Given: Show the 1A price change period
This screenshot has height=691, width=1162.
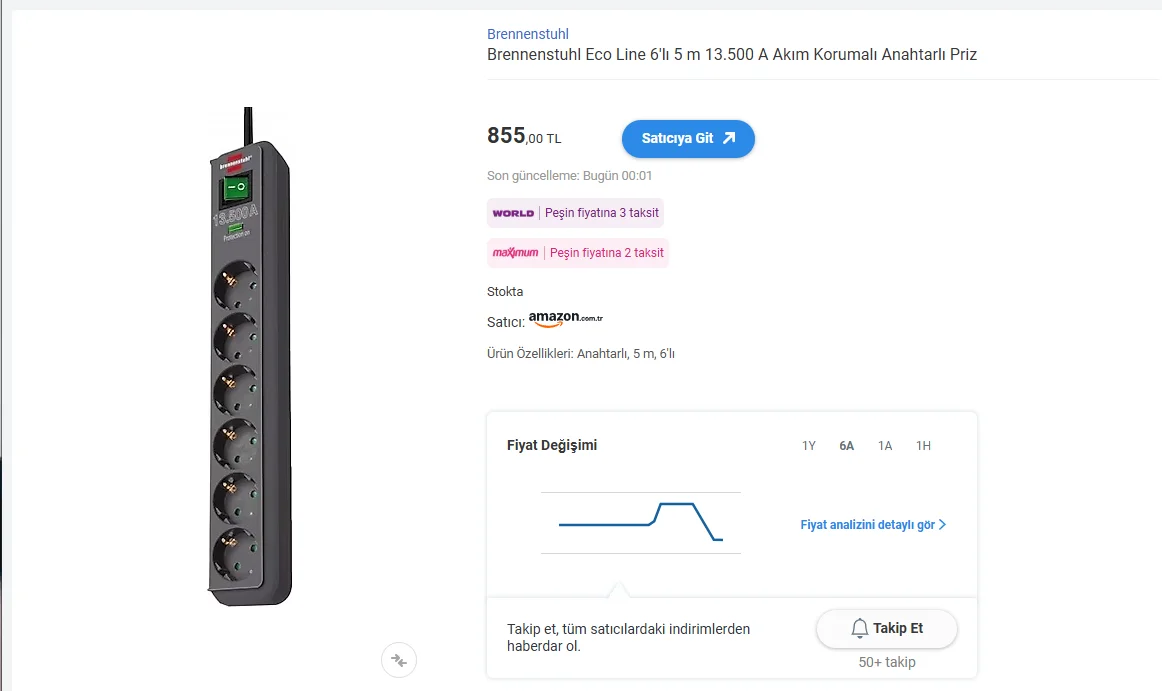Looking at the screenshot, I should (x=885, y=446).
